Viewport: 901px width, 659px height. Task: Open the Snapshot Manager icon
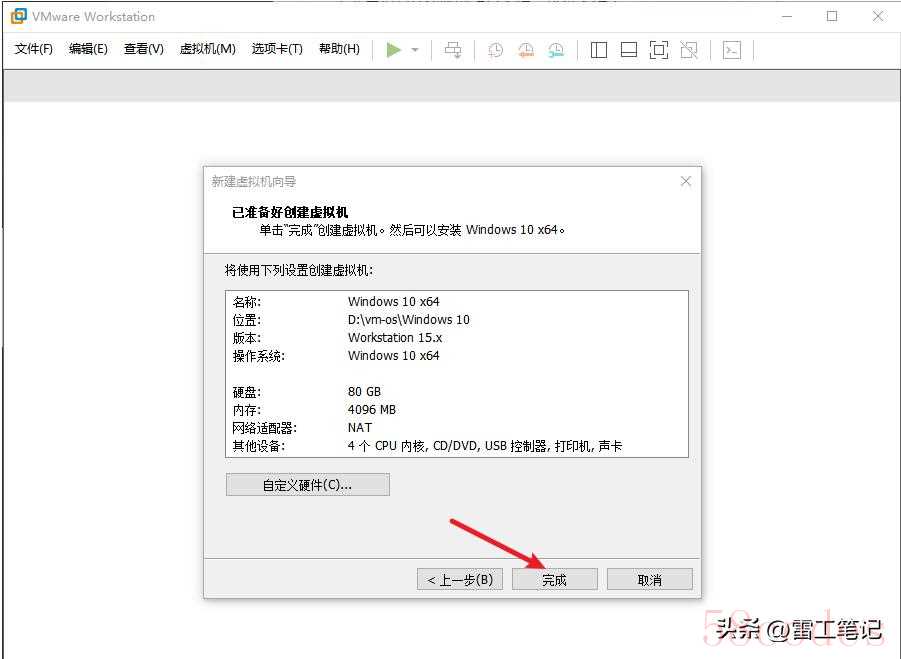[x=556, y=50]
